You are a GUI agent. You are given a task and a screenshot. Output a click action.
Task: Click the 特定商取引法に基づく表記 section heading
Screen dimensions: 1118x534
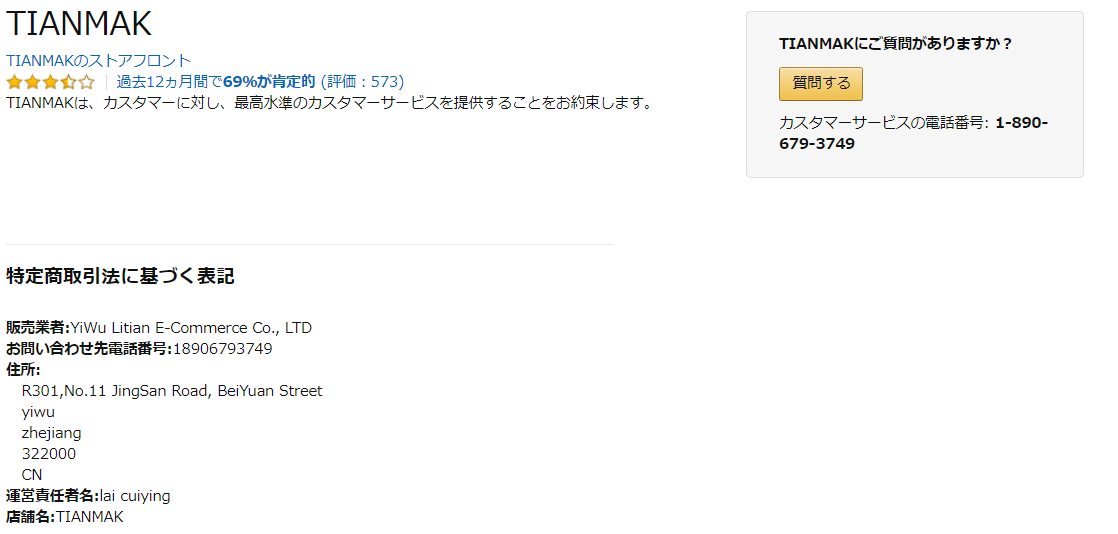[120, 276]
